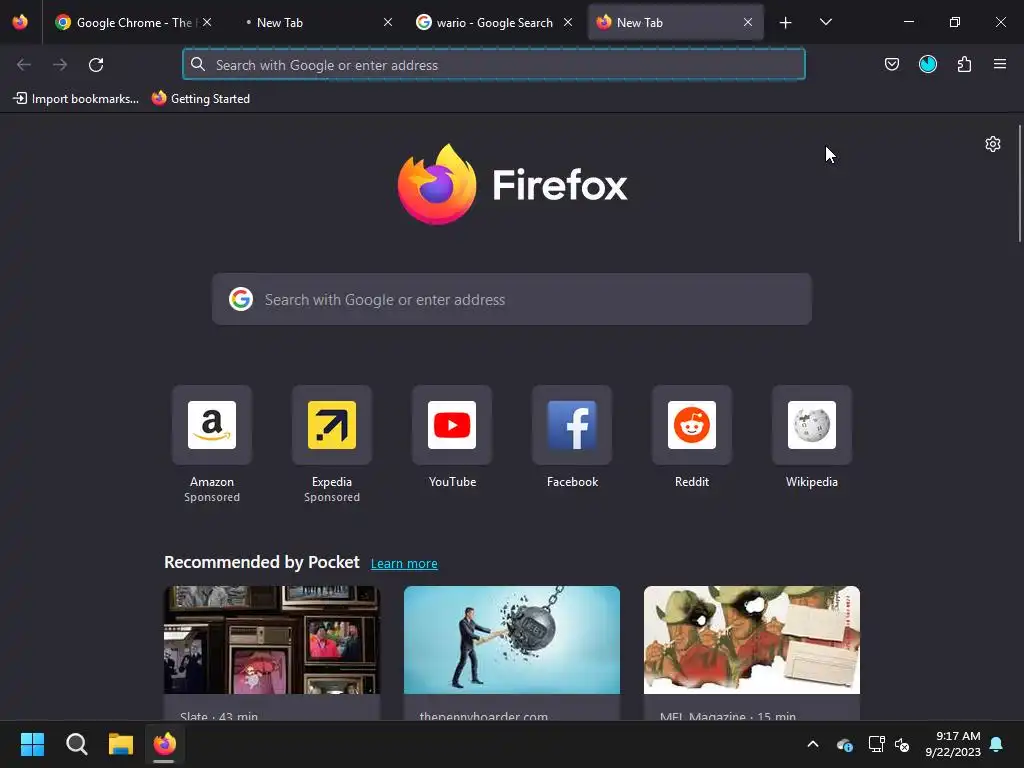
Task: Close the active New Tab tab
Action: [x=748, y=22]
